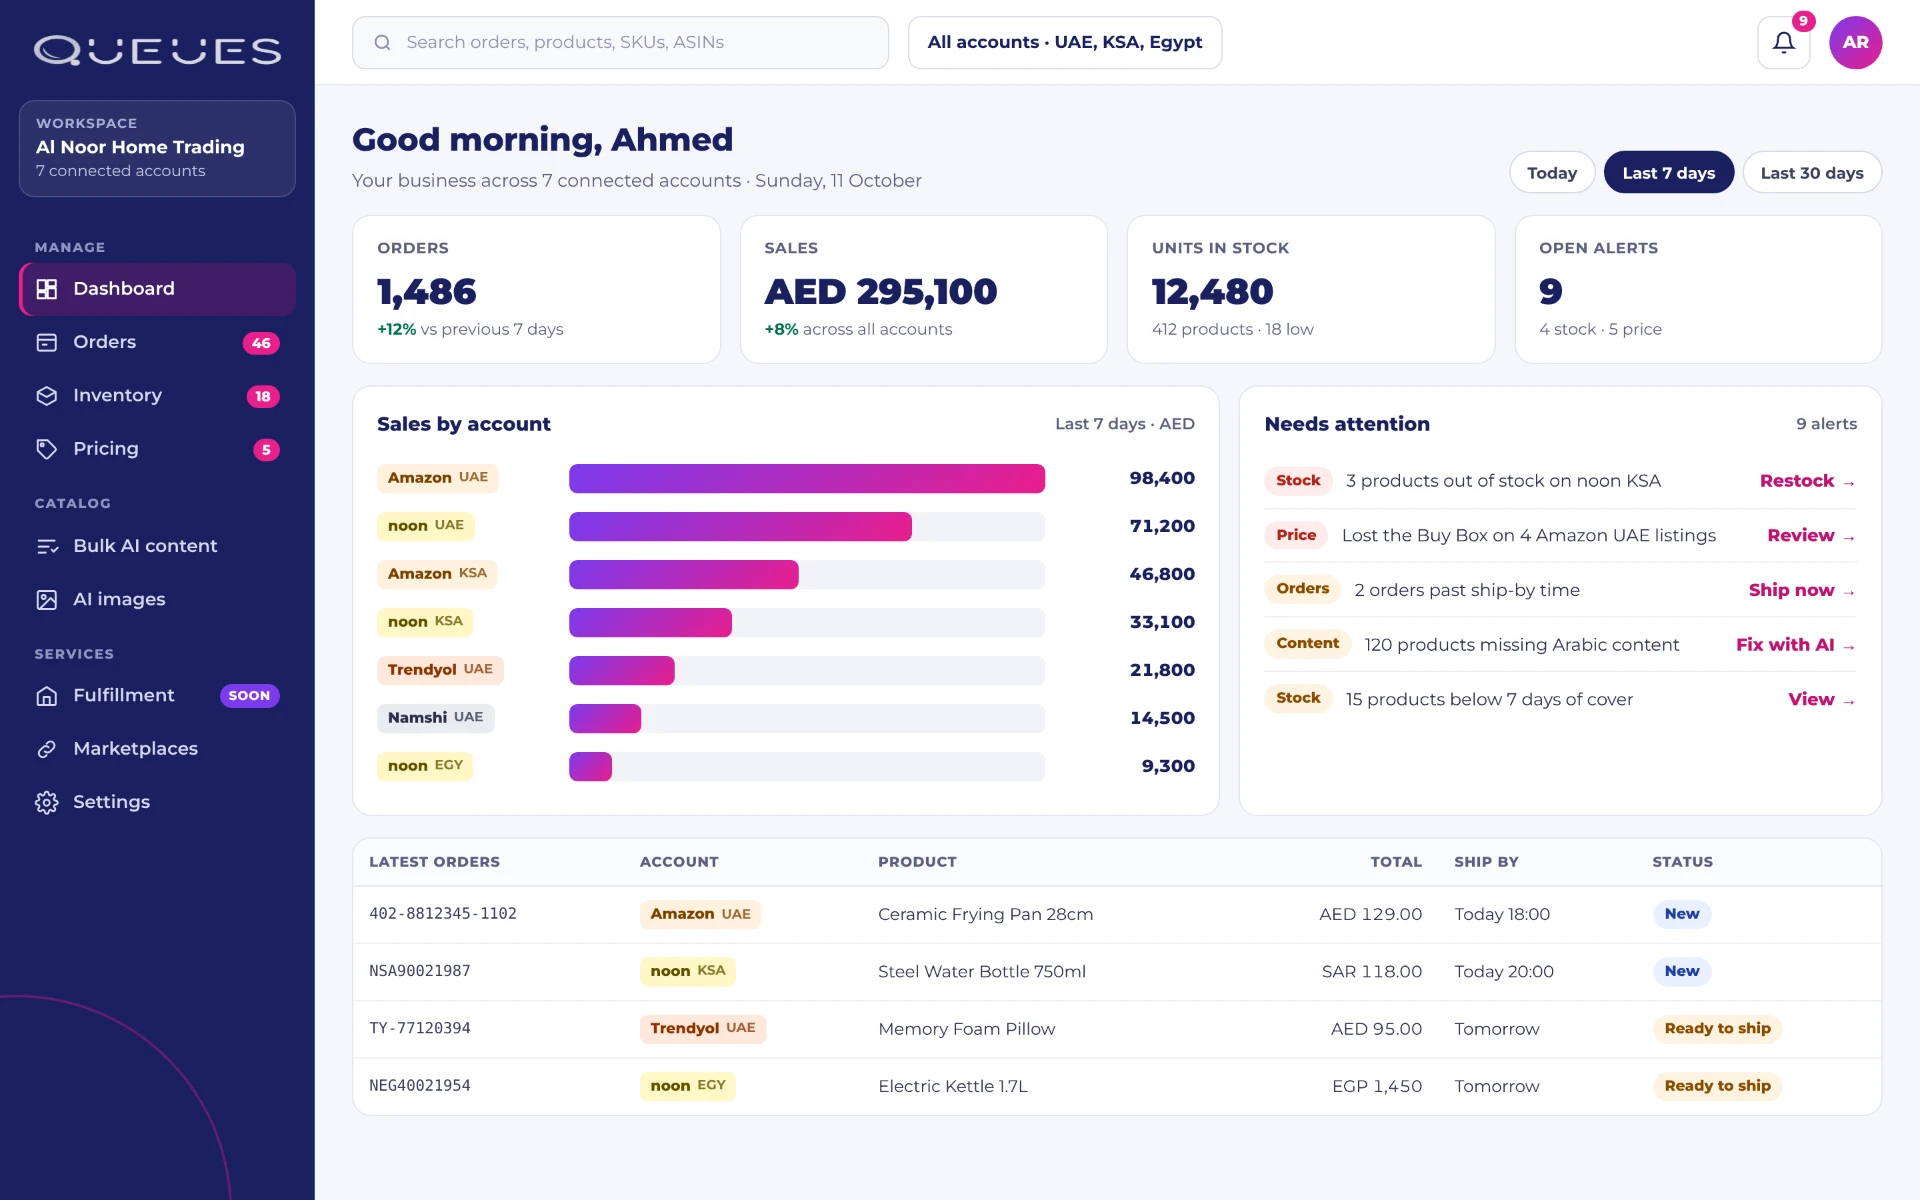Click the Fulfillment warehouse icon
Screen dimensions: 1920x1200
click(x=47, y=695)
